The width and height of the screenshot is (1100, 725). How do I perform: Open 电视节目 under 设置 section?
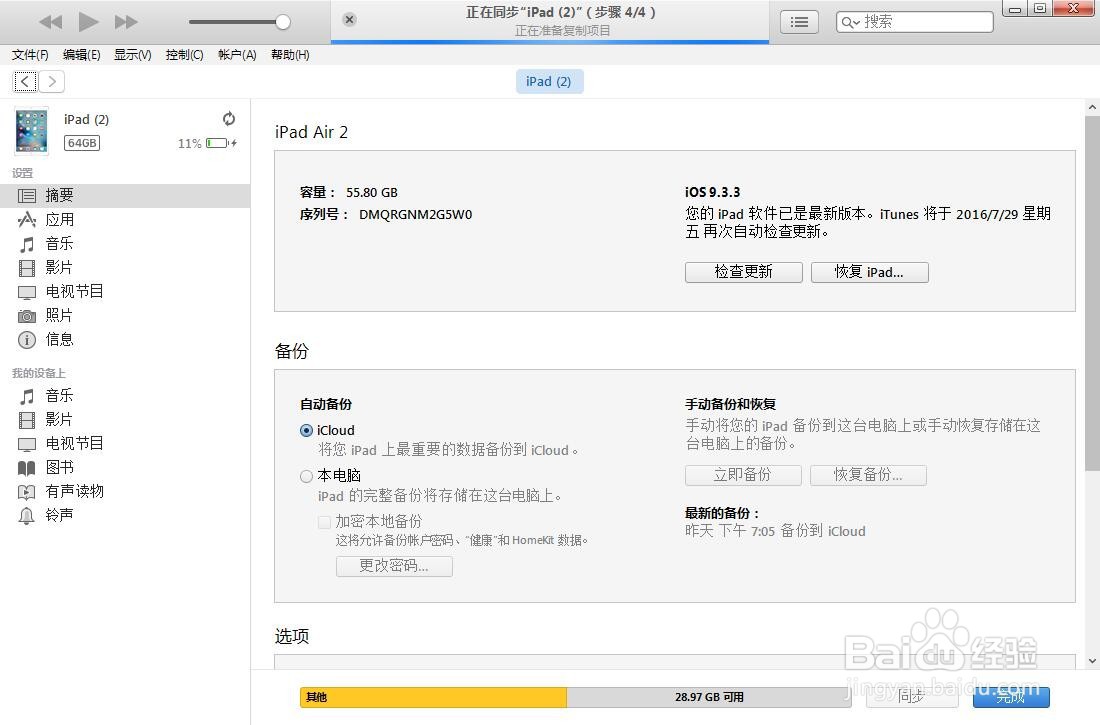[125, 291]
